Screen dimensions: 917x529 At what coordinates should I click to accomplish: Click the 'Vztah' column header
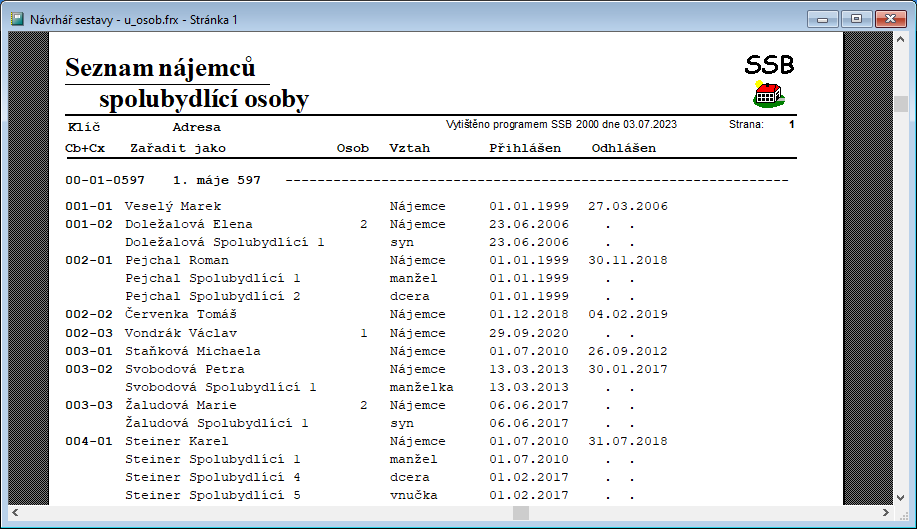point(409,148)
